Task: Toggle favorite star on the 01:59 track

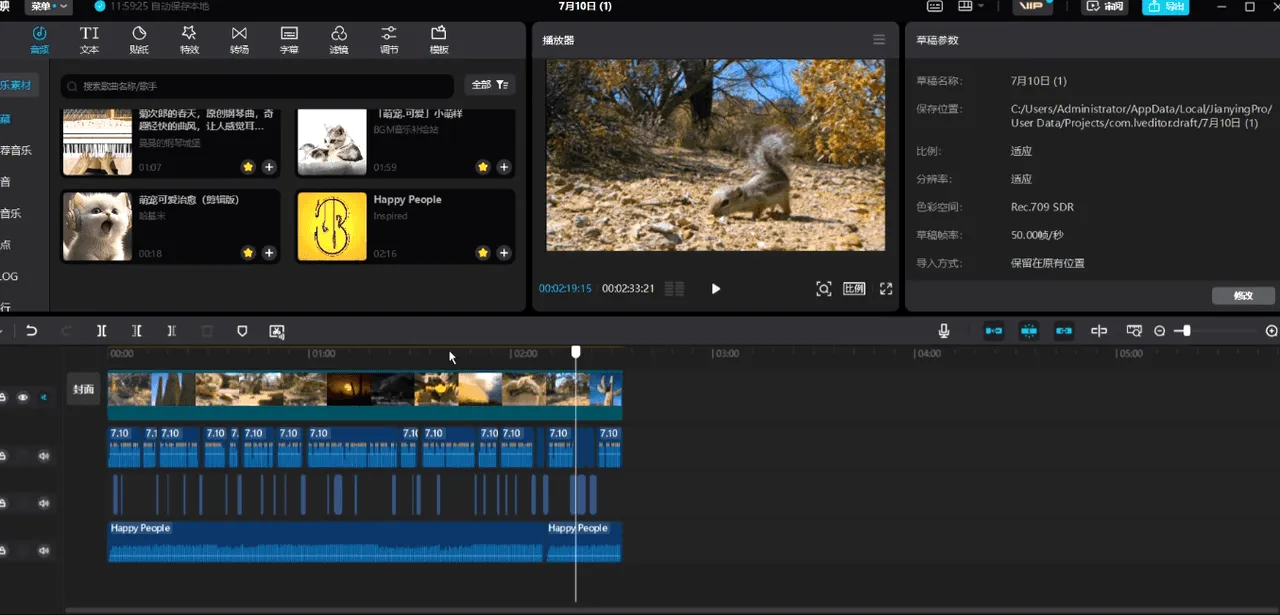Action: coord(483,167)
